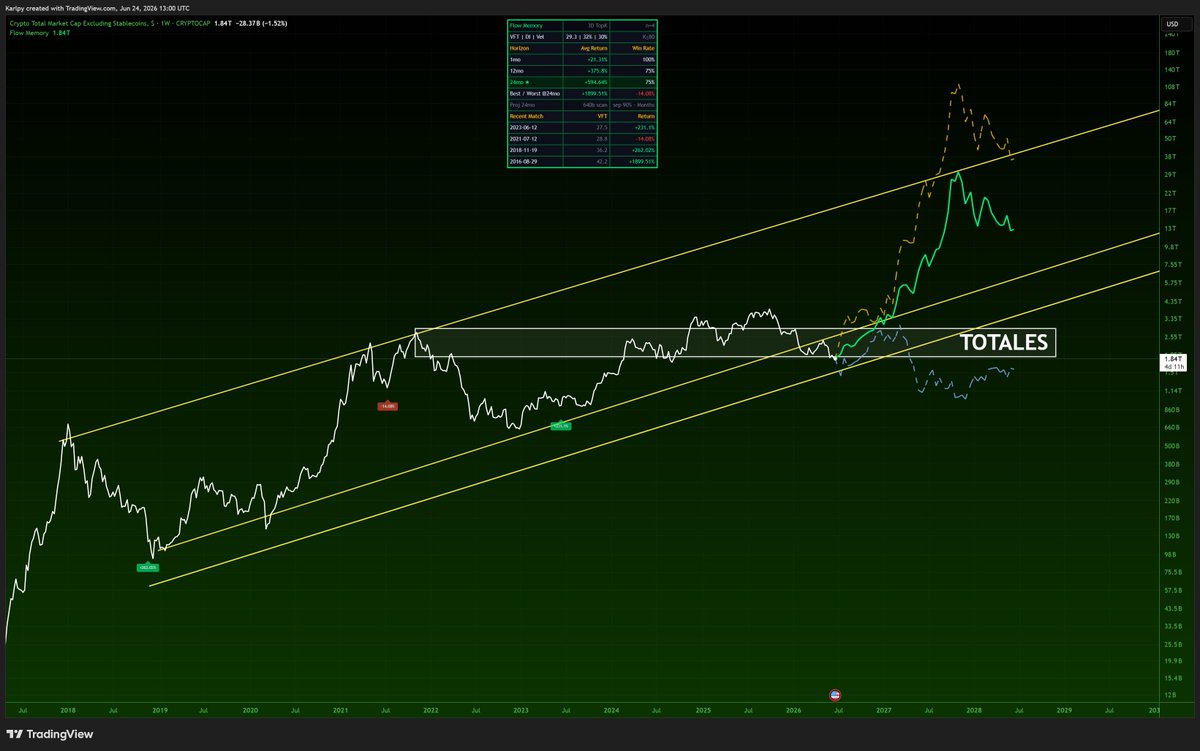Image resolution: width=1200 pixels, height=751 pixels.
Task: Select the white TOTALES text box
Action: [x=1003, y=343]
